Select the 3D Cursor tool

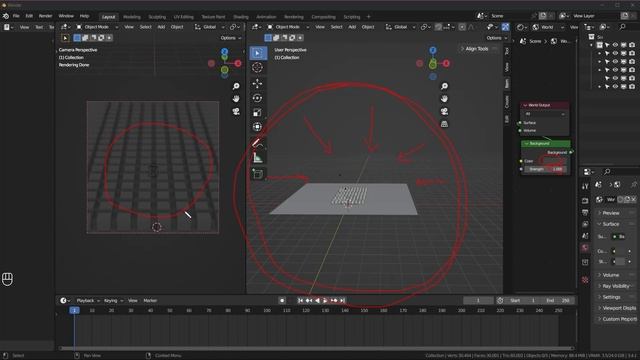pos(257,67)
